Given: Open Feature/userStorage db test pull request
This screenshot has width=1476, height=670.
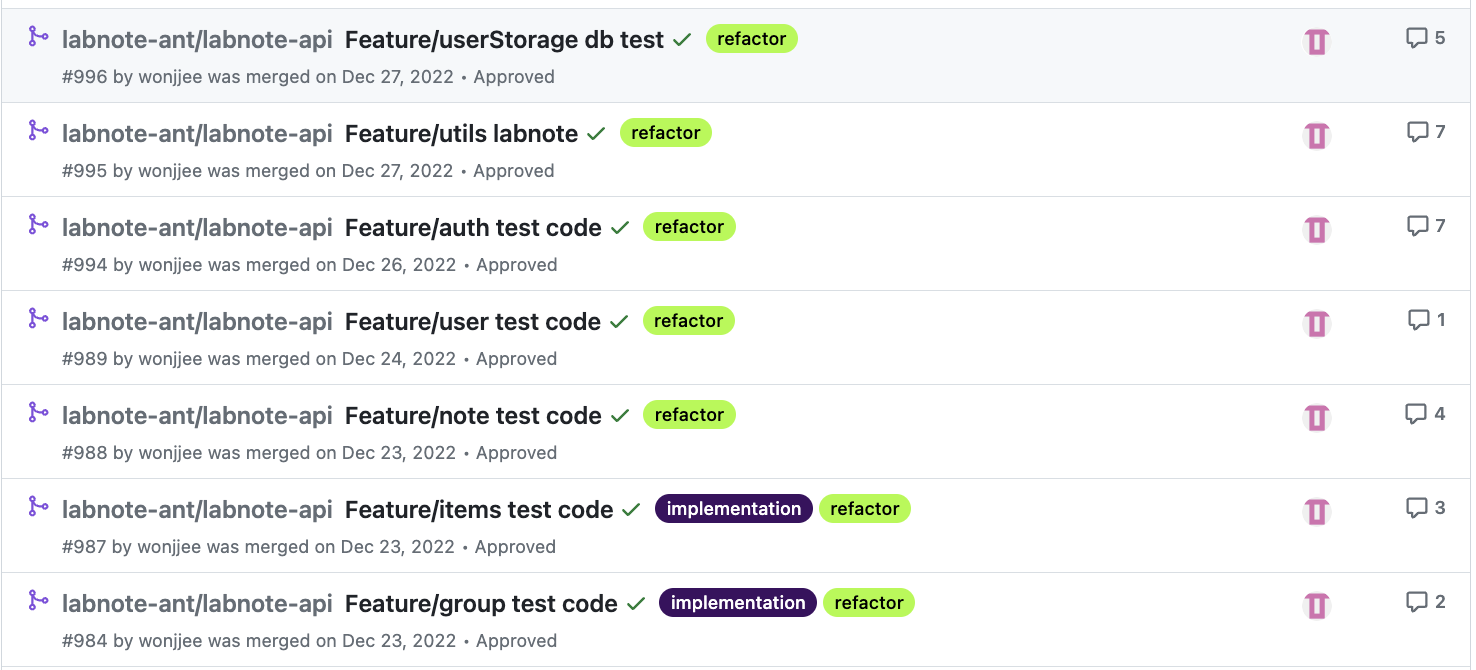Looking at the screenshot, I should coord(504,40).
